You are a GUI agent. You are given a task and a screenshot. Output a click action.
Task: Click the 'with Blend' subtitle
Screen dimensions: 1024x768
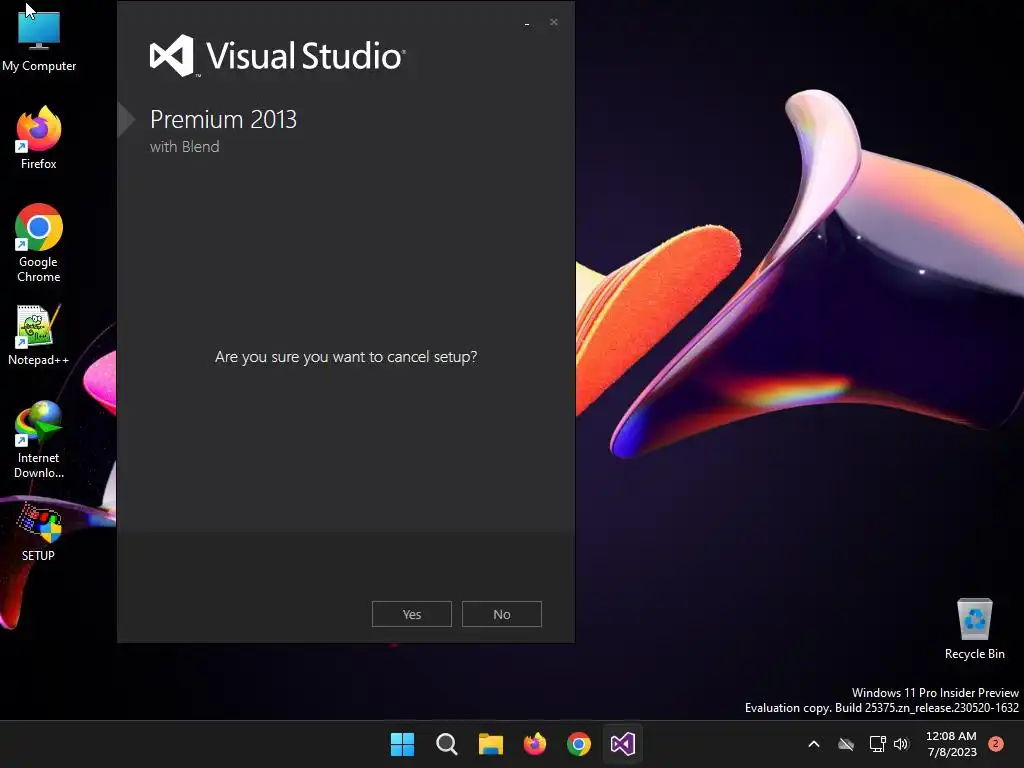185,147
